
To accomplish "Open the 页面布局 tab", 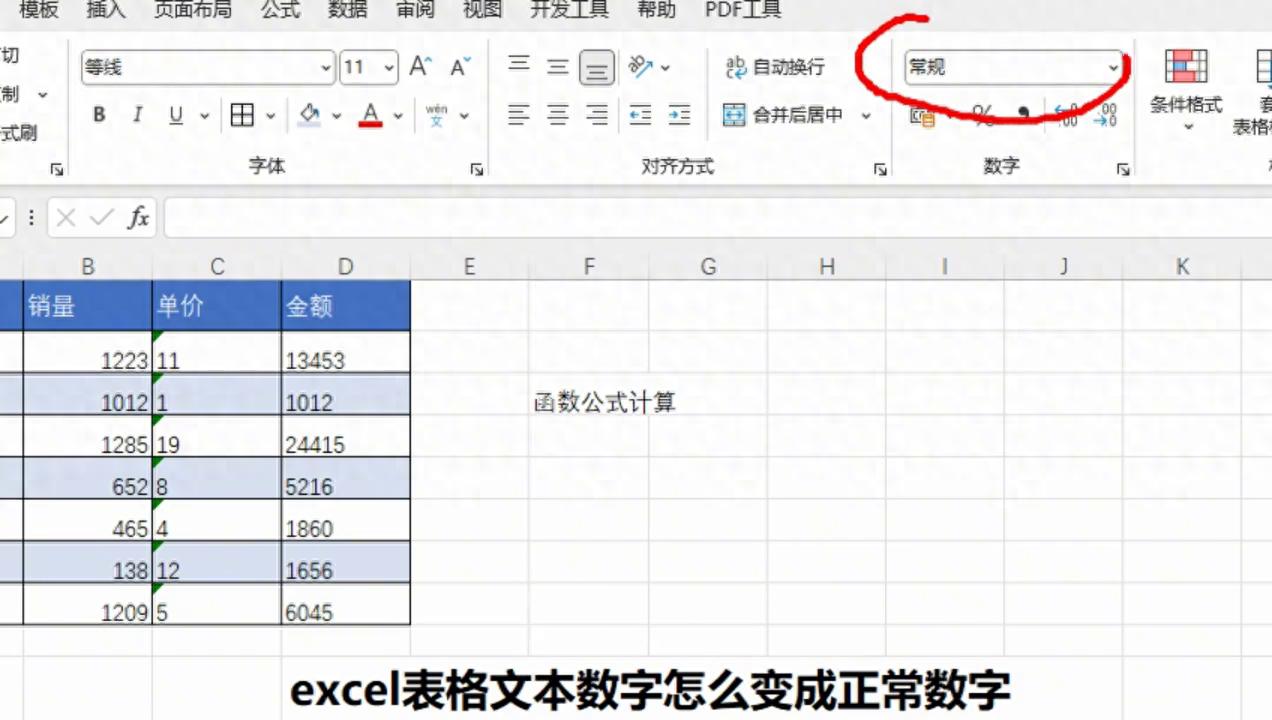I will coord(192,10).
